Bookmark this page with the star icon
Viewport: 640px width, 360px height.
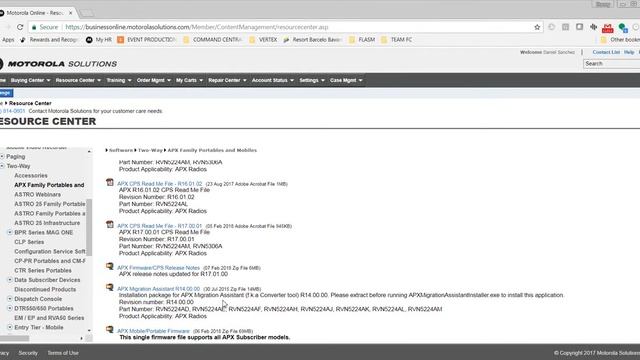(537, 27)
